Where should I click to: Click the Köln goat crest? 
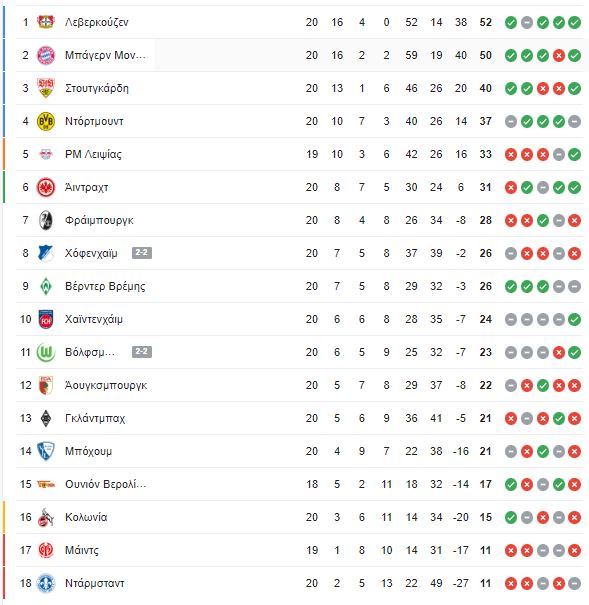[46, 517]
